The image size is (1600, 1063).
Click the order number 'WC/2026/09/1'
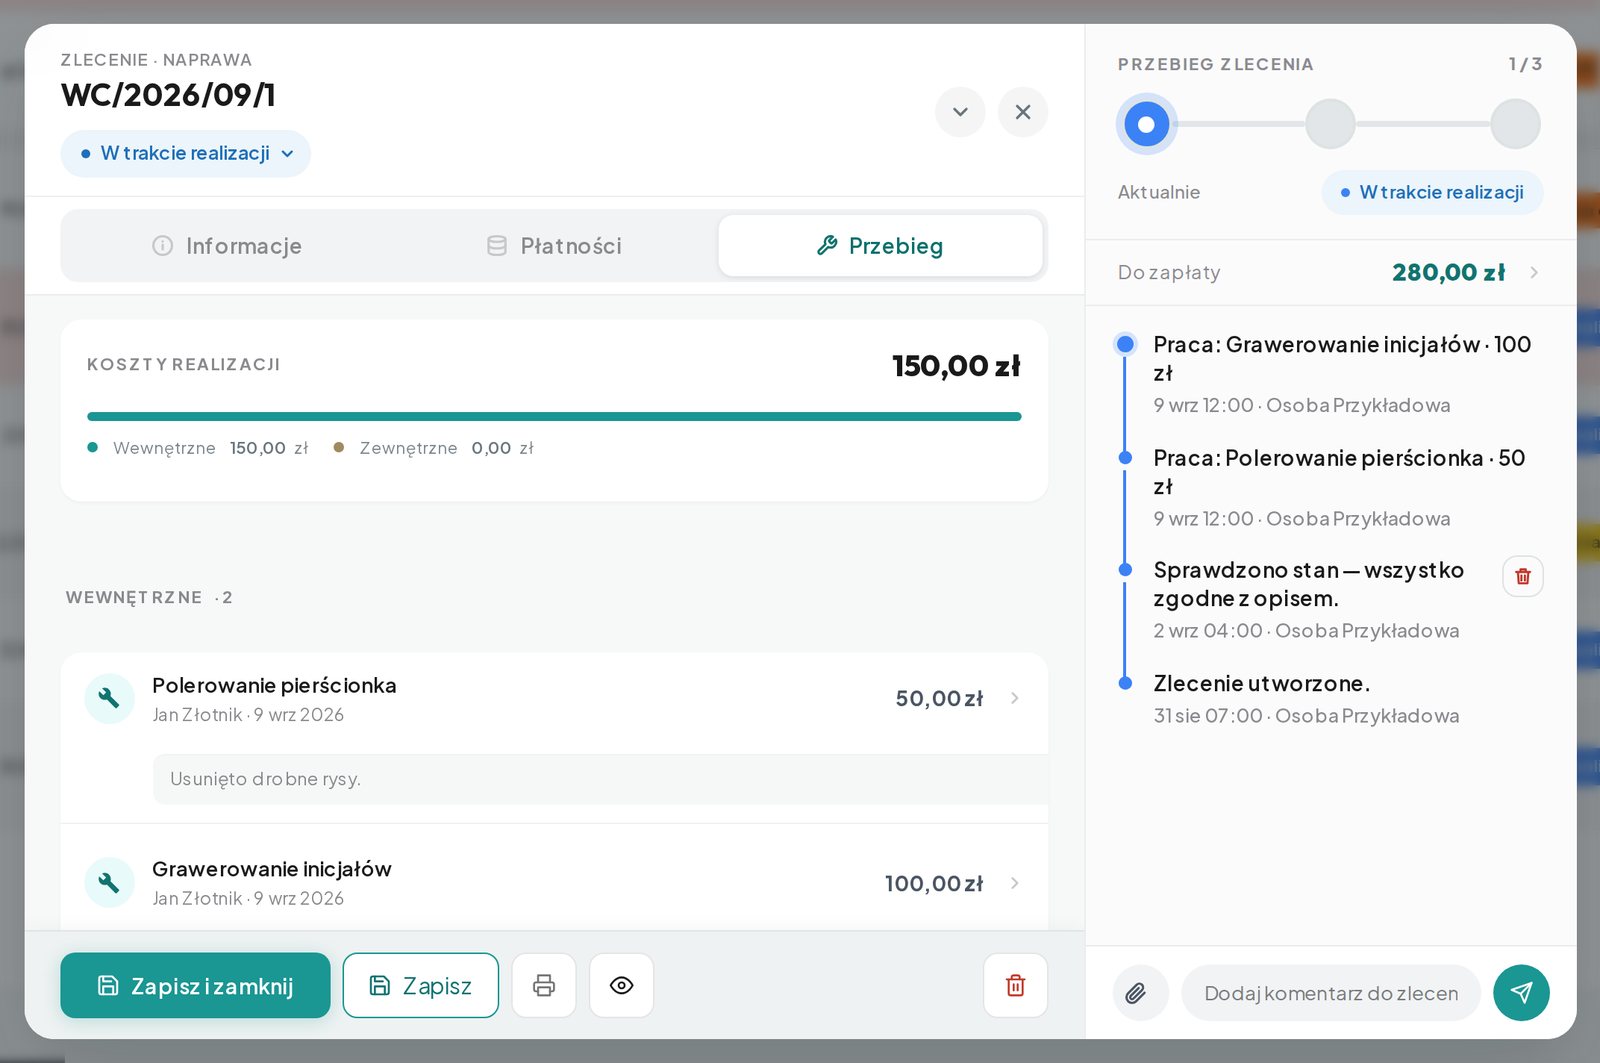(168, 95)
